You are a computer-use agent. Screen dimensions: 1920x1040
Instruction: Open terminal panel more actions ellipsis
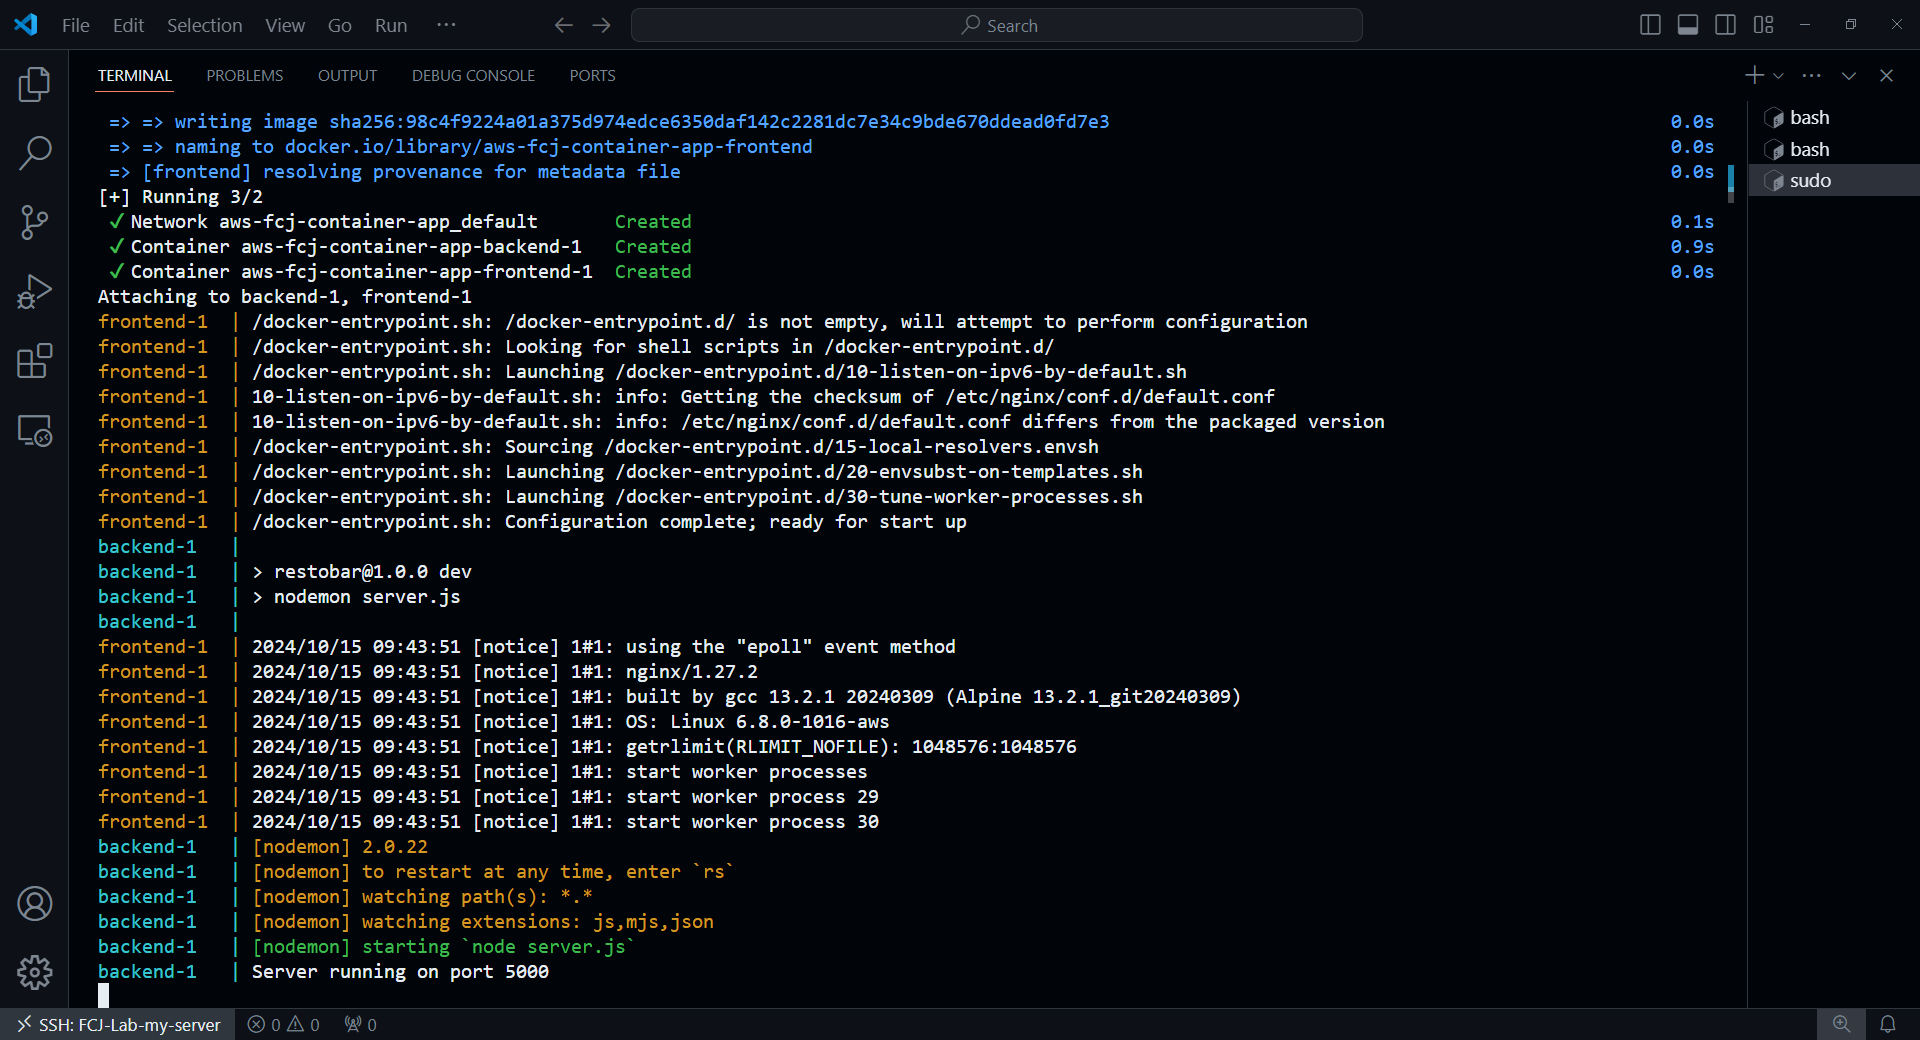click(1811, 75)
